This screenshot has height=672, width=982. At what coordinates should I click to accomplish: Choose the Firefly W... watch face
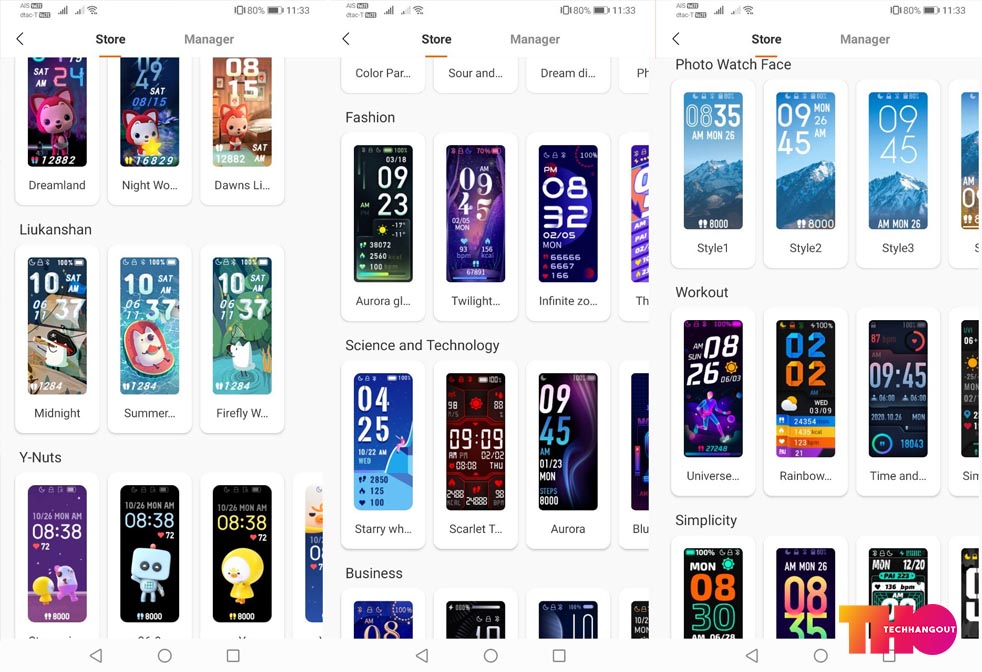pos(242,339)
